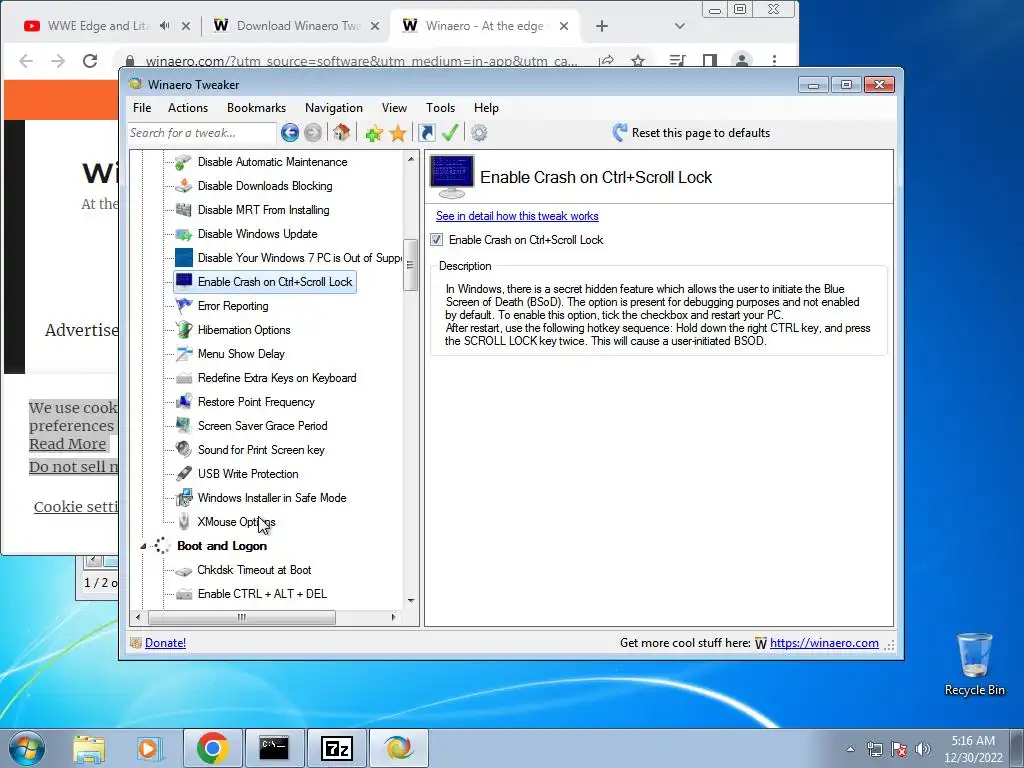Viewport: 1024px width, 768px height.
Task: Click the green add bookmark icon
Action: tap(374, 133)
